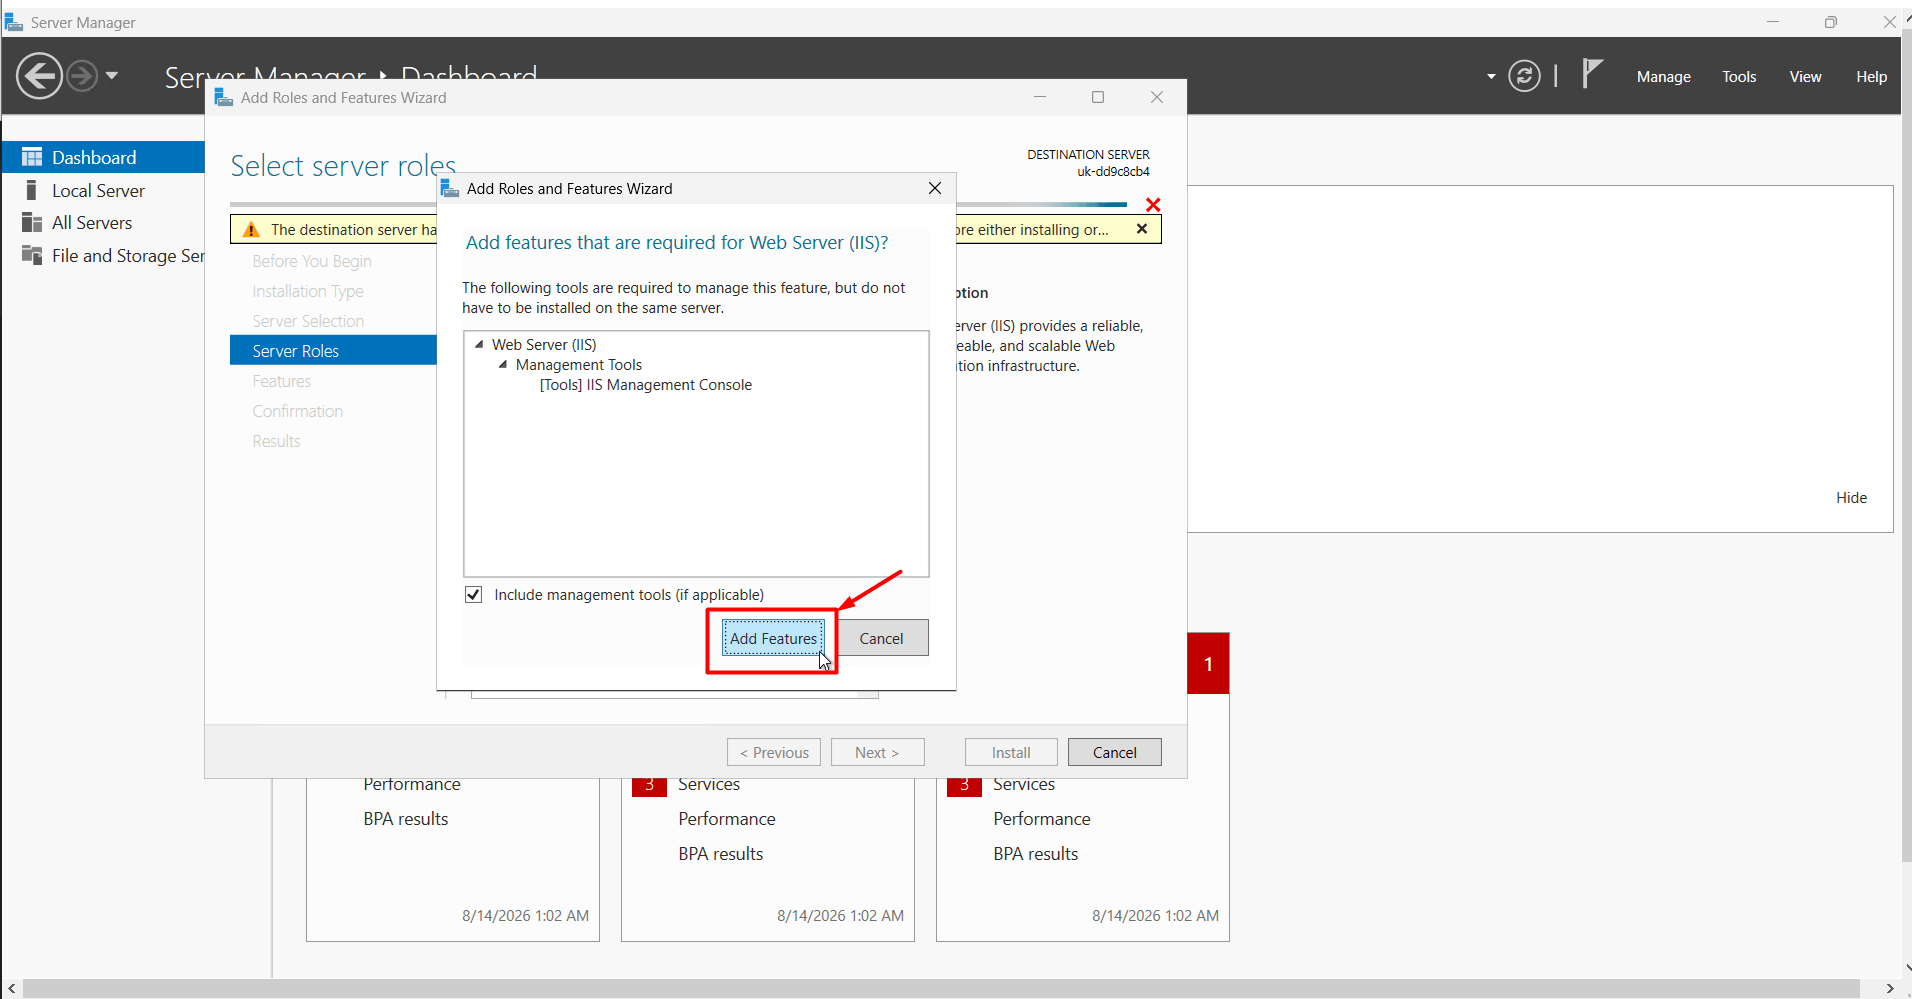1912x999 pixels.
Task: Open BPA results in the middle tile
Action: [720, 854]
